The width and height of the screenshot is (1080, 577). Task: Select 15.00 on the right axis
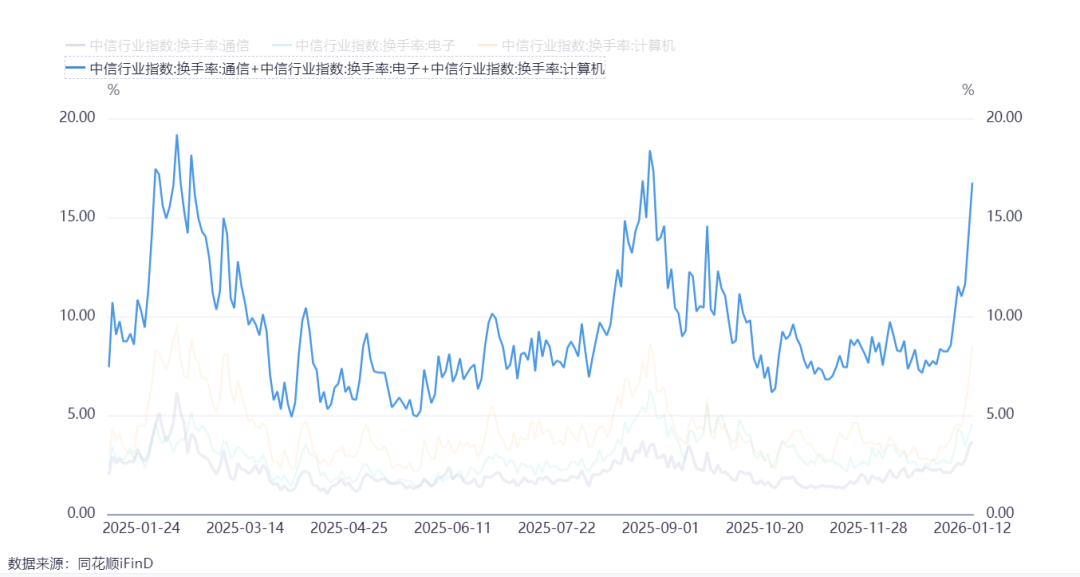click(1004, 216)
